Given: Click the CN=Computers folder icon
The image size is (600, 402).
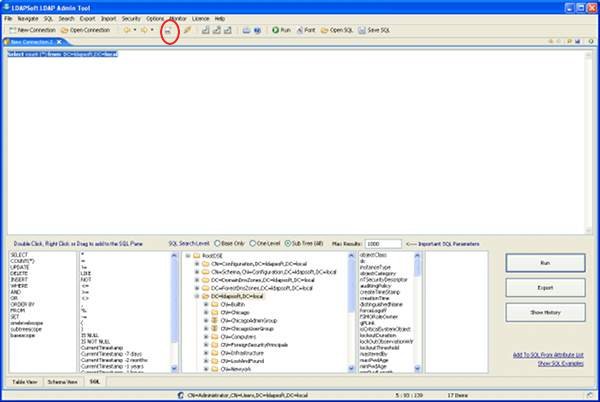Looking at the screenshot, I should [215, 337].
